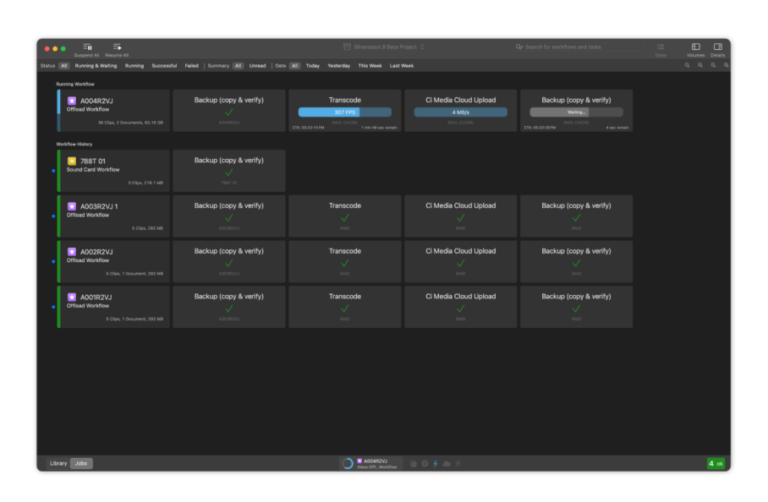Click the circular progress icon in bottom bar

coord(347,463)
